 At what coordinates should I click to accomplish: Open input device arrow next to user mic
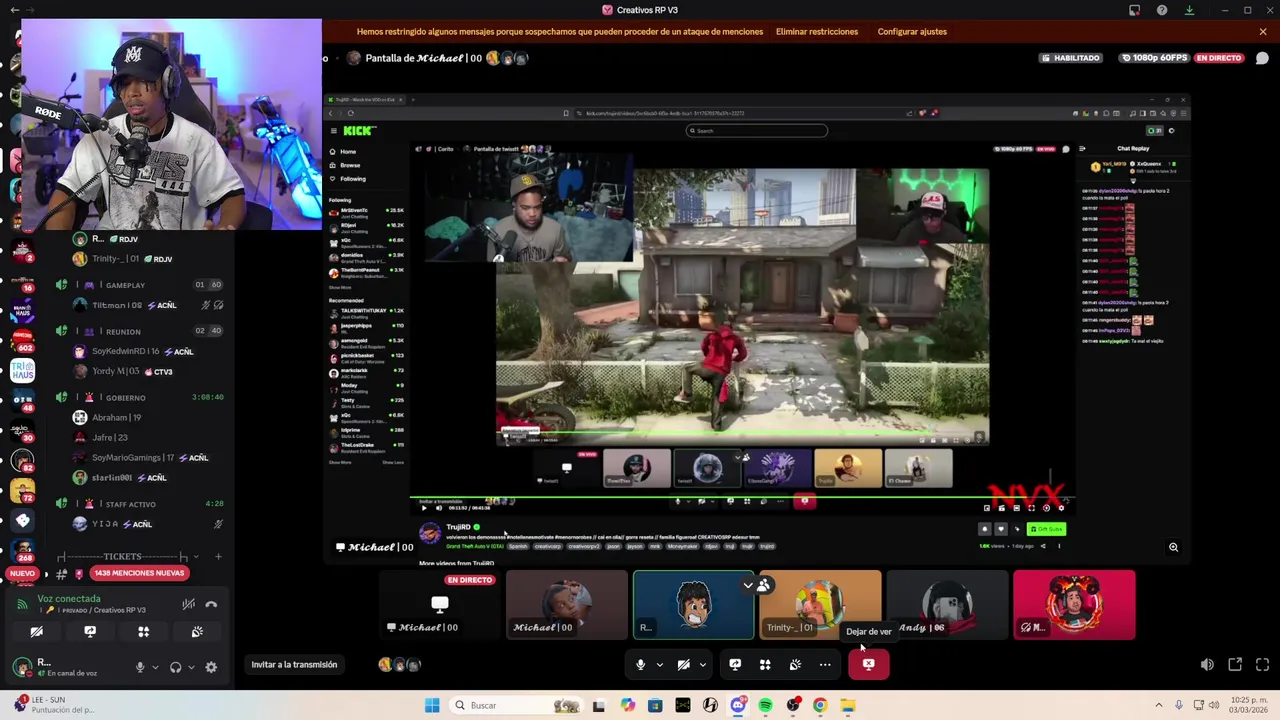click(154, 667)
